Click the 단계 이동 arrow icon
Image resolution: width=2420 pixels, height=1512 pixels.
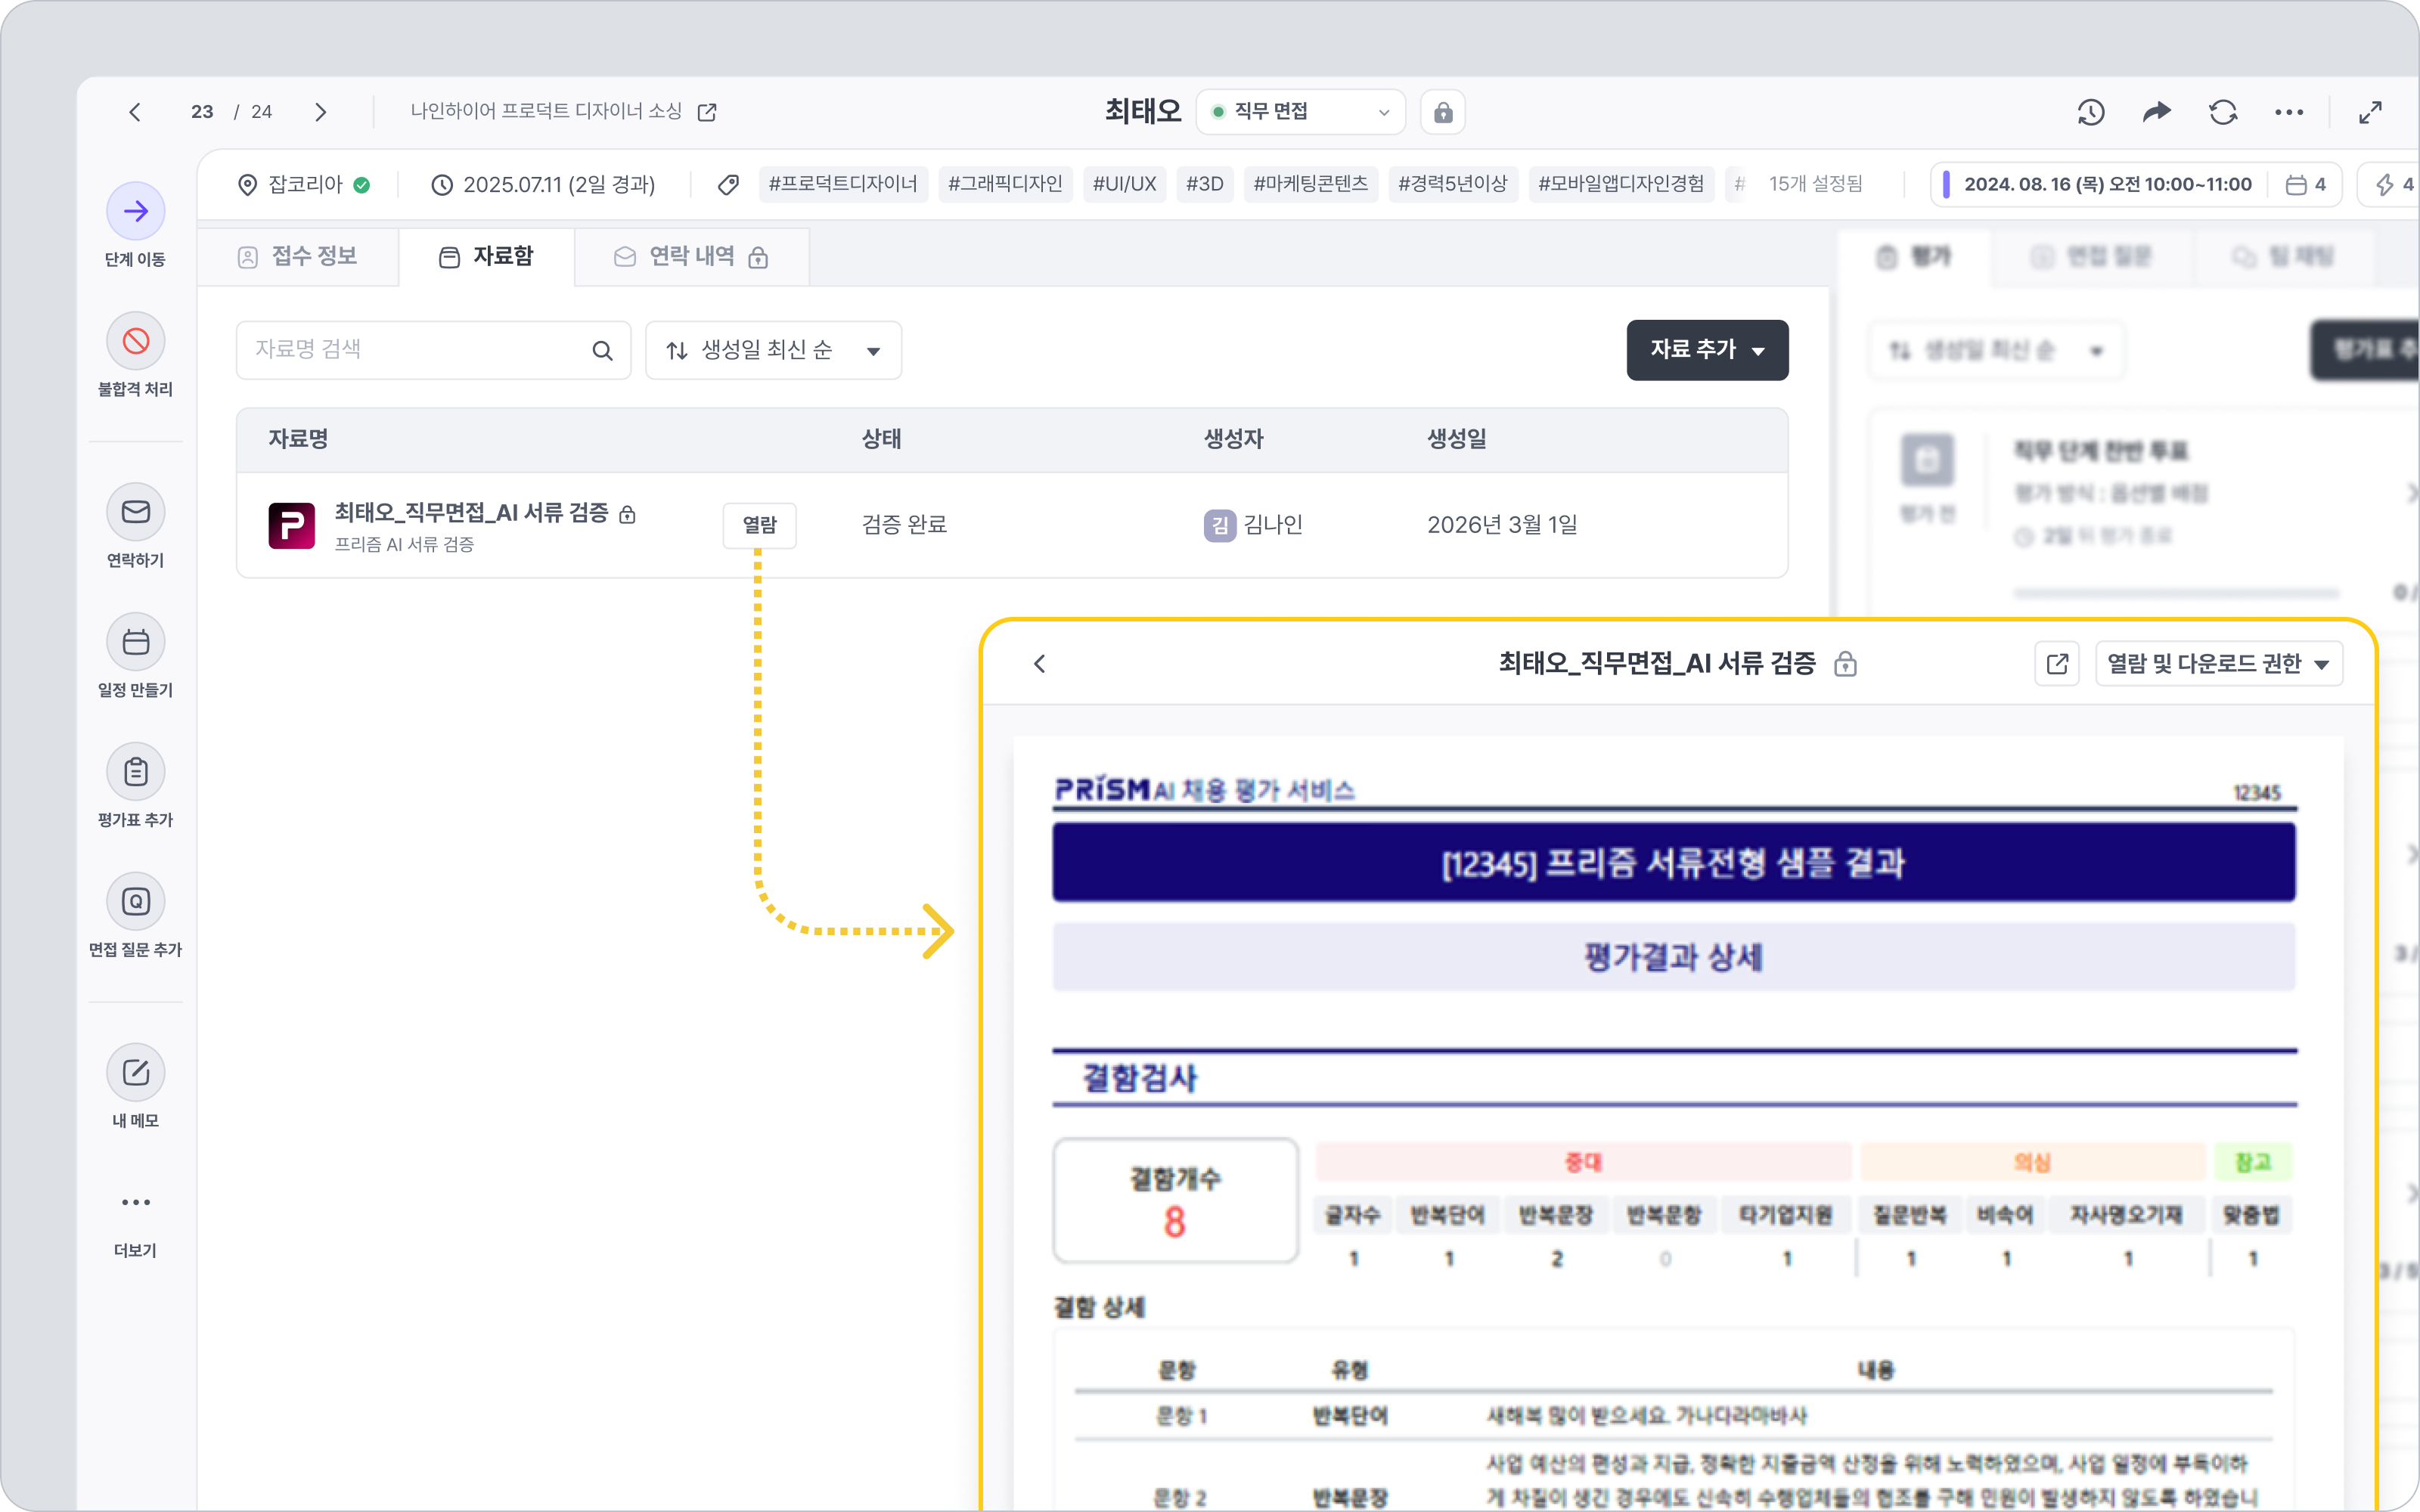(136, 211)
